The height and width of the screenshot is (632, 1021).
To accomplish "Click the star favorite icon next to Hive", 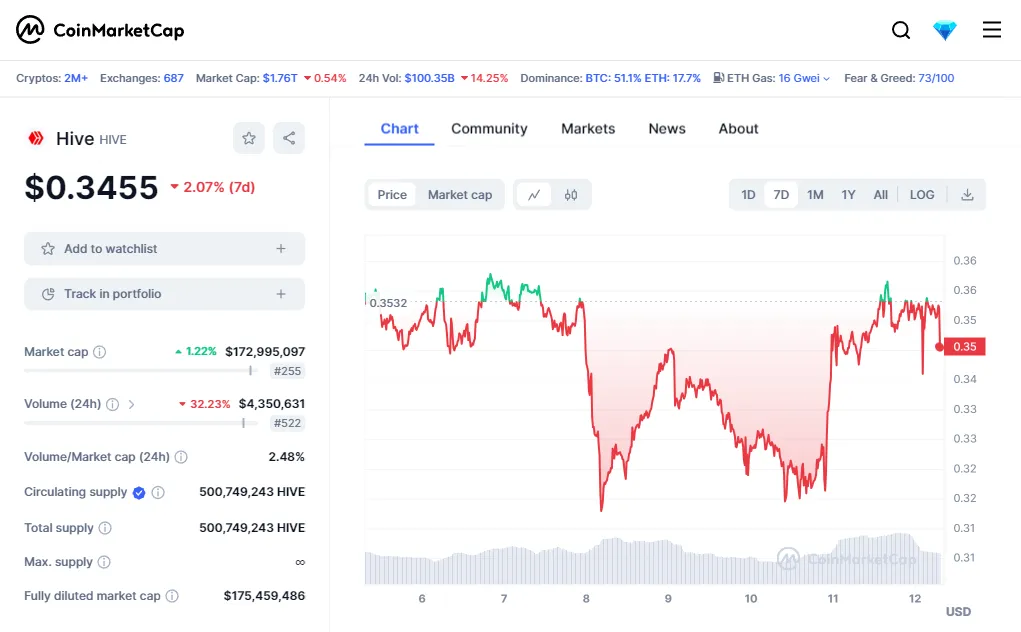I will 249,138.
